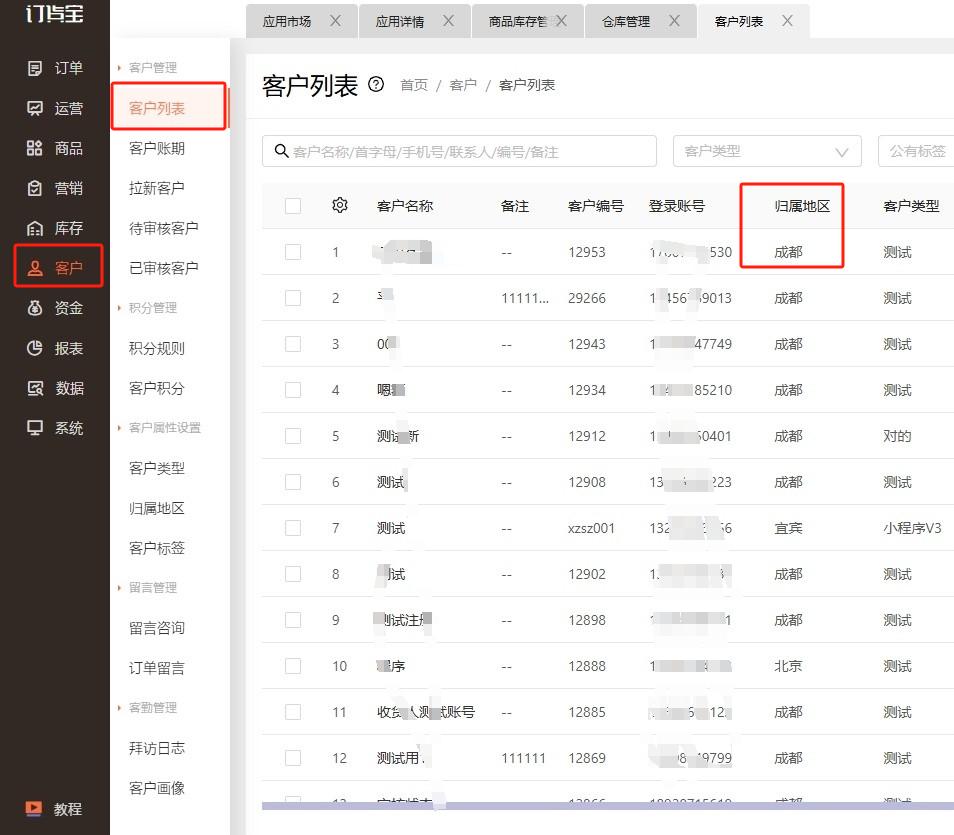Click the 北京 region cell in row 10
The width and height of the screenshot is (954, 835).
coord(788,666)
